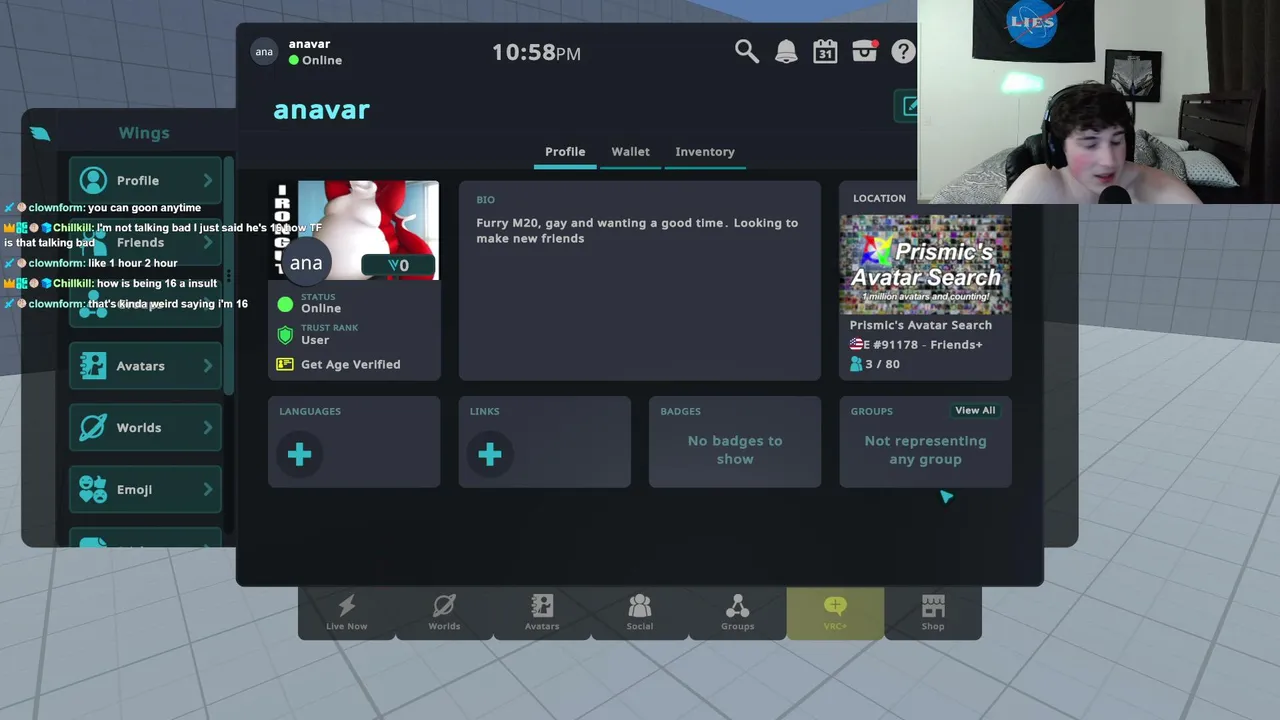1280x720 pixels.
Task: Click the 'anavar' profile heading
Action: pos(322,109)
